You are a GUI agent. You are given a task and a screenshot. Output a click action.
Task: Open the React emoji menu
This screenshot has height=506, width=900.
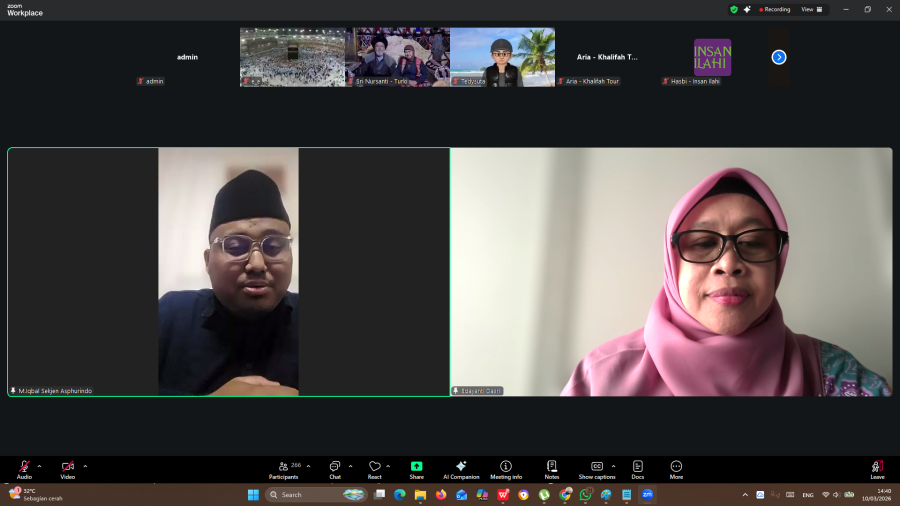(x=374, y=467)
